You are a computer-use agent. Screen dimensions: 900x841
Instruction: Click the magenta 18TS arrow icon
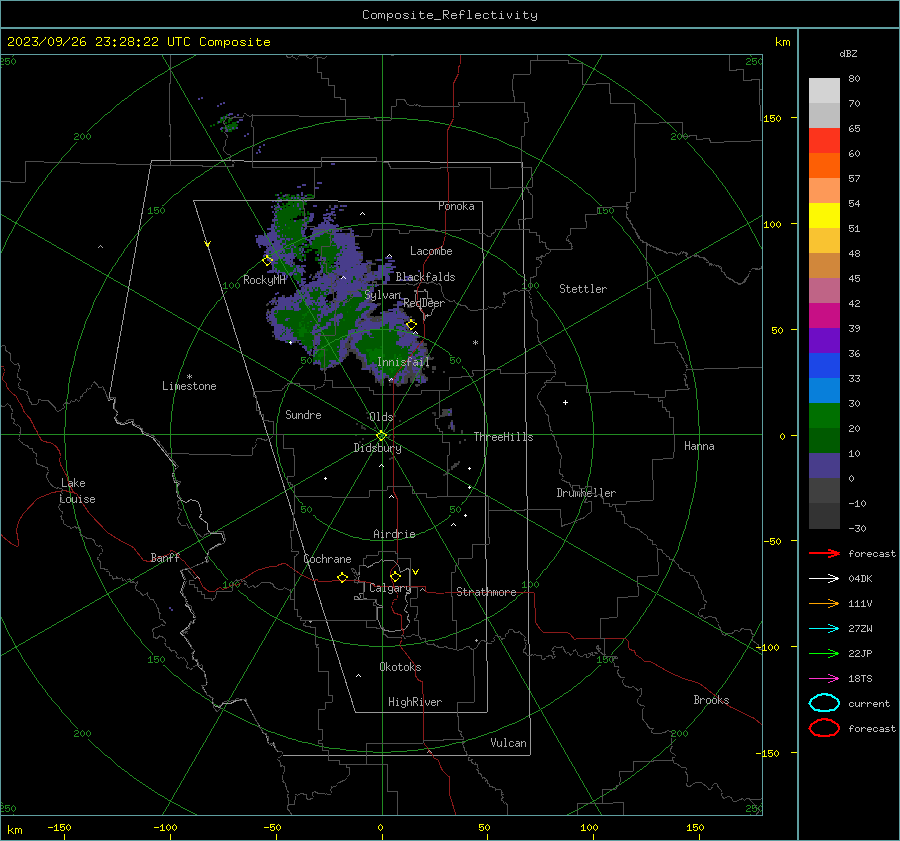(824, 679)
